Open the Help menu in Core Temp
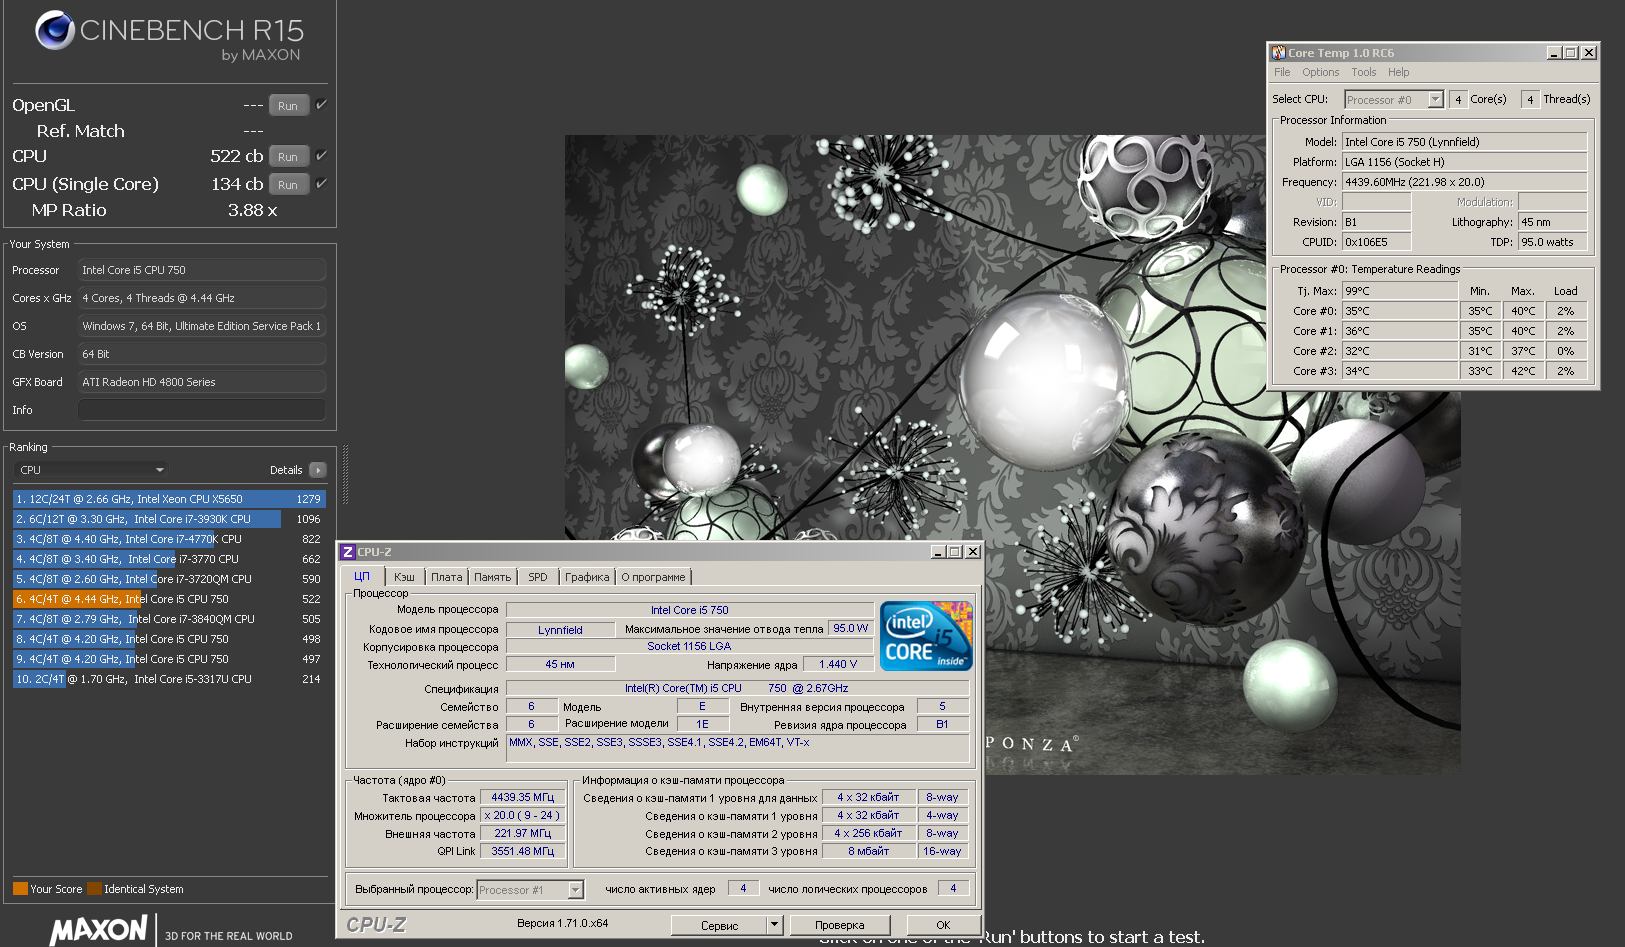1625x947 pixels. click(1398, 72)
